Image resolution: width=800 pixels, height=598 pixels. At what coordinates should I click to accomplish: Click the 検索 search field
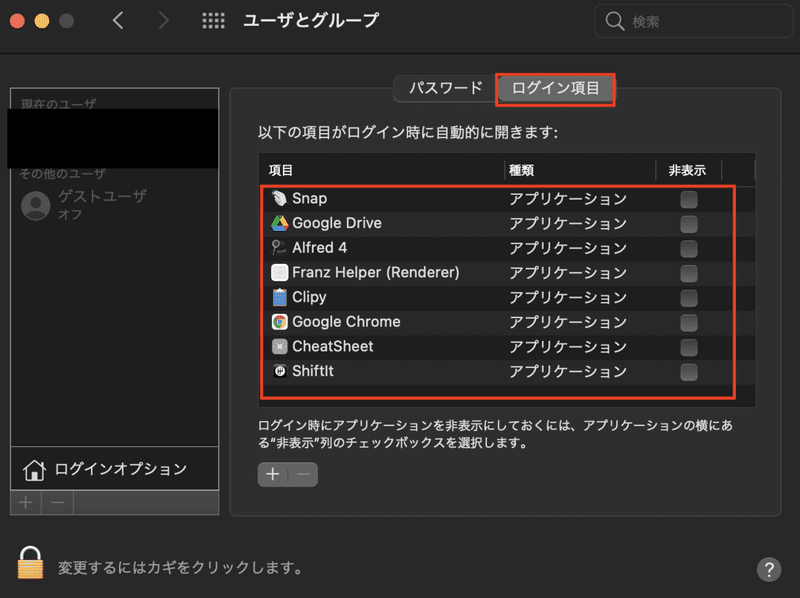[x=693, y=21]
